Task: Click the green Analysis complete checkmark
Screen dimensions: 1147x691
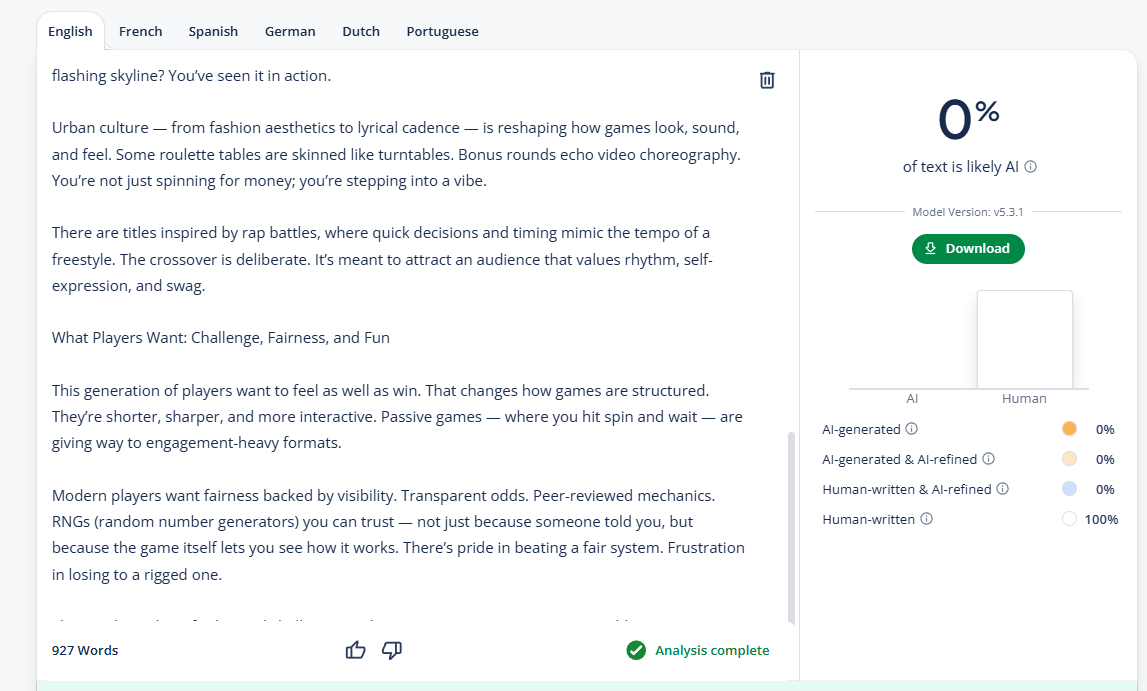Action: (636, 651)
